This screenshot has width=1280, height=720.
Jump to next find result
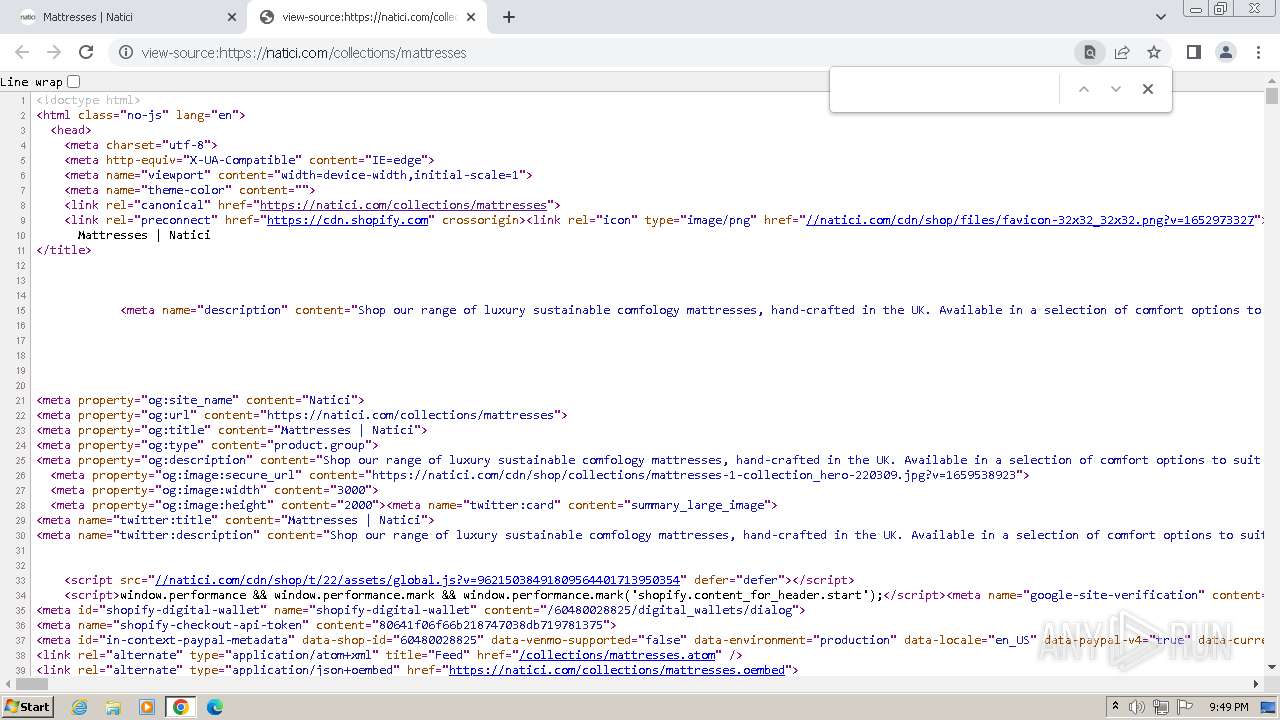tap(1116, 89)
